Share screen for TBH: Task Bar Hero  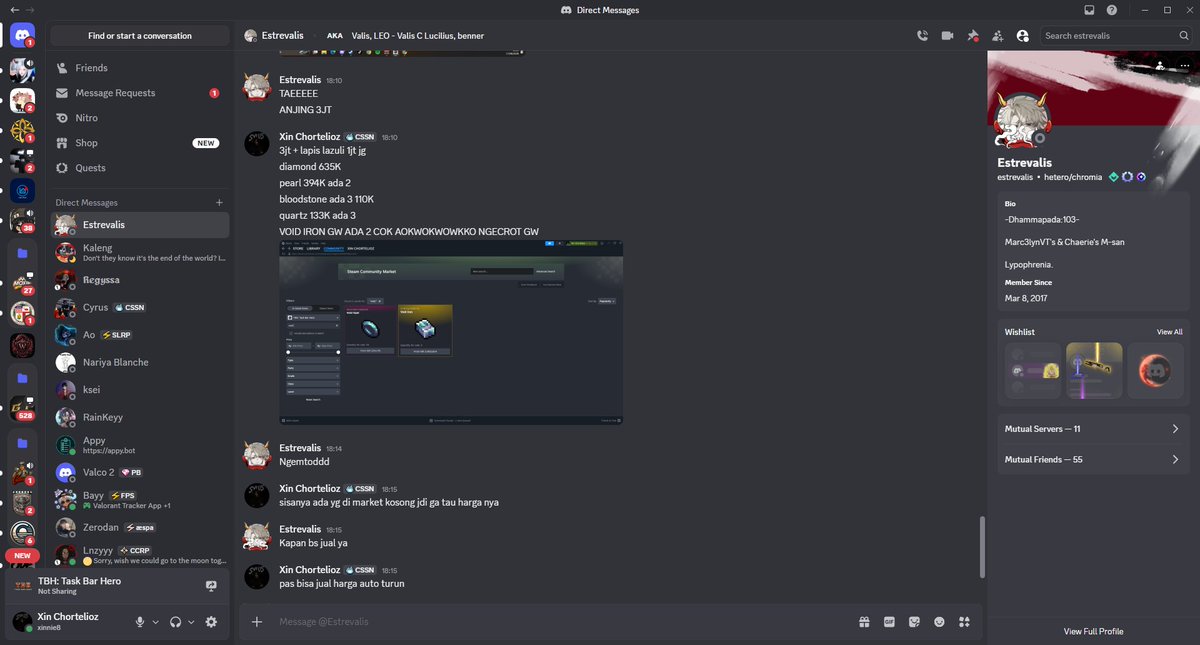tap(211, 585)
